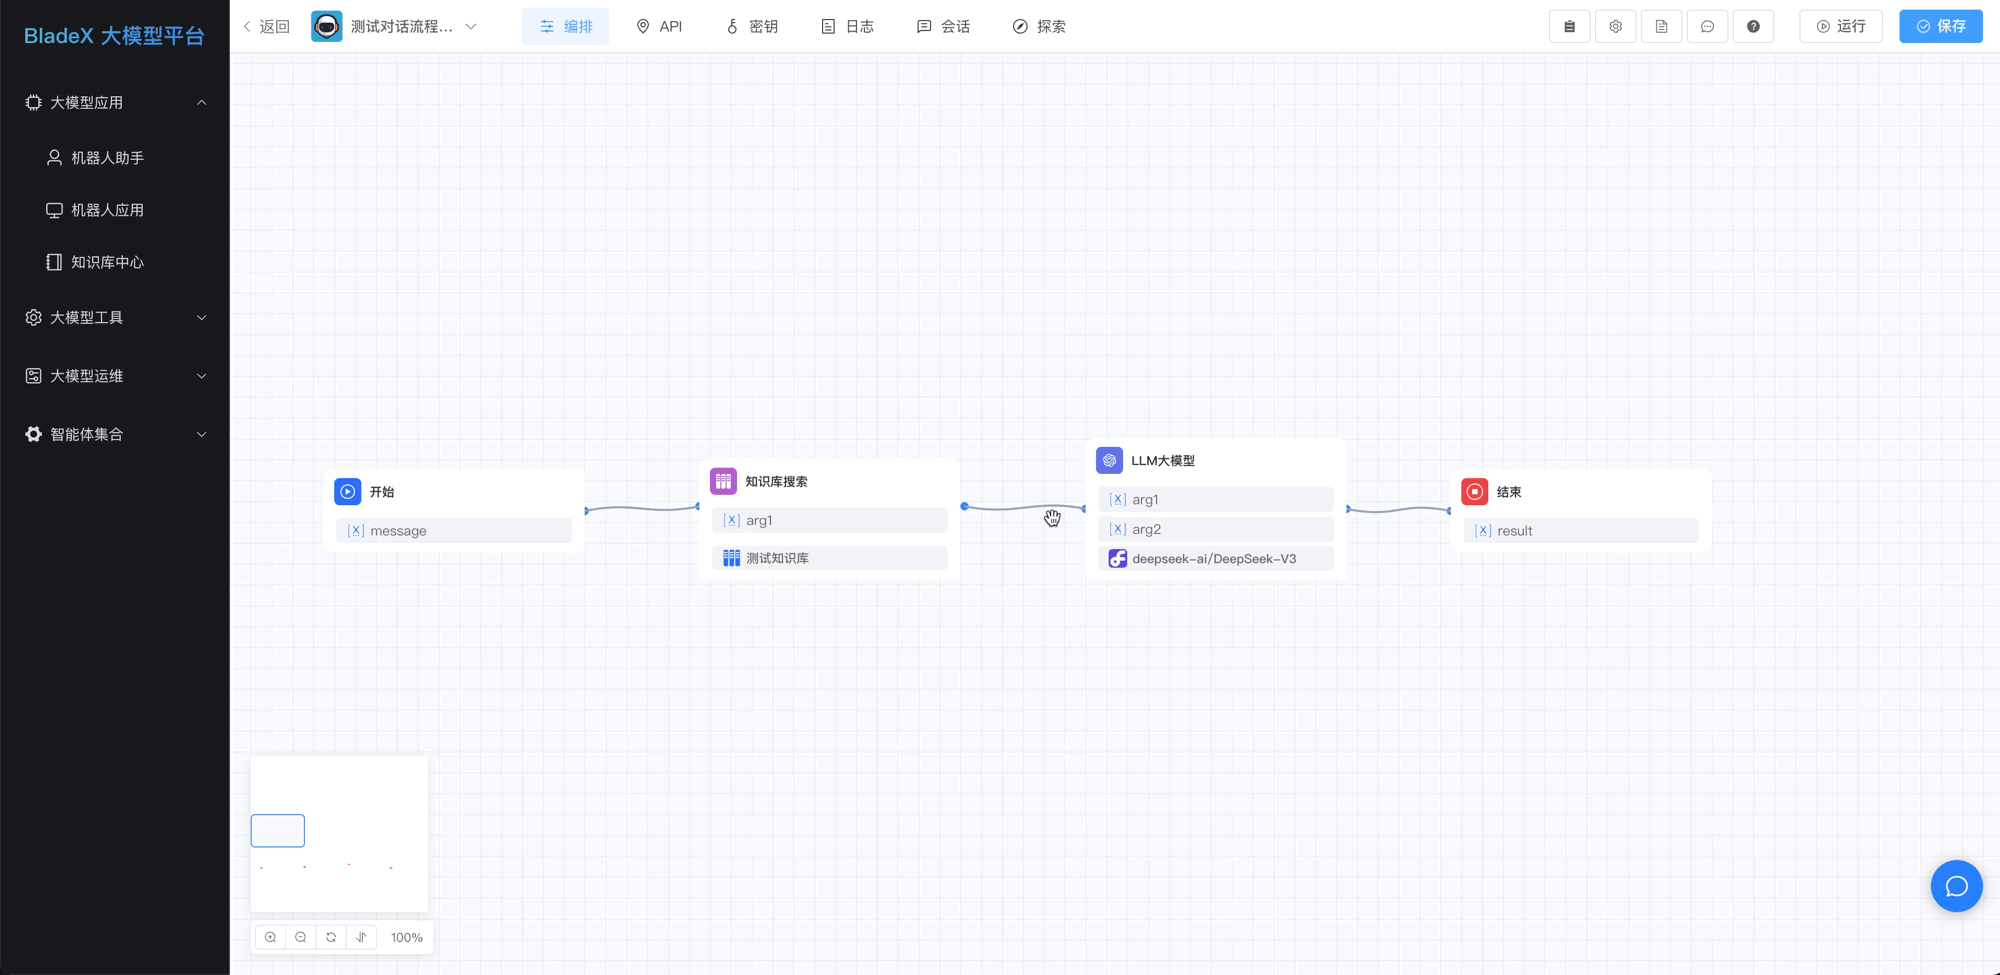
Task: Save the flow with 保存 button
Action: (1940, 27)
